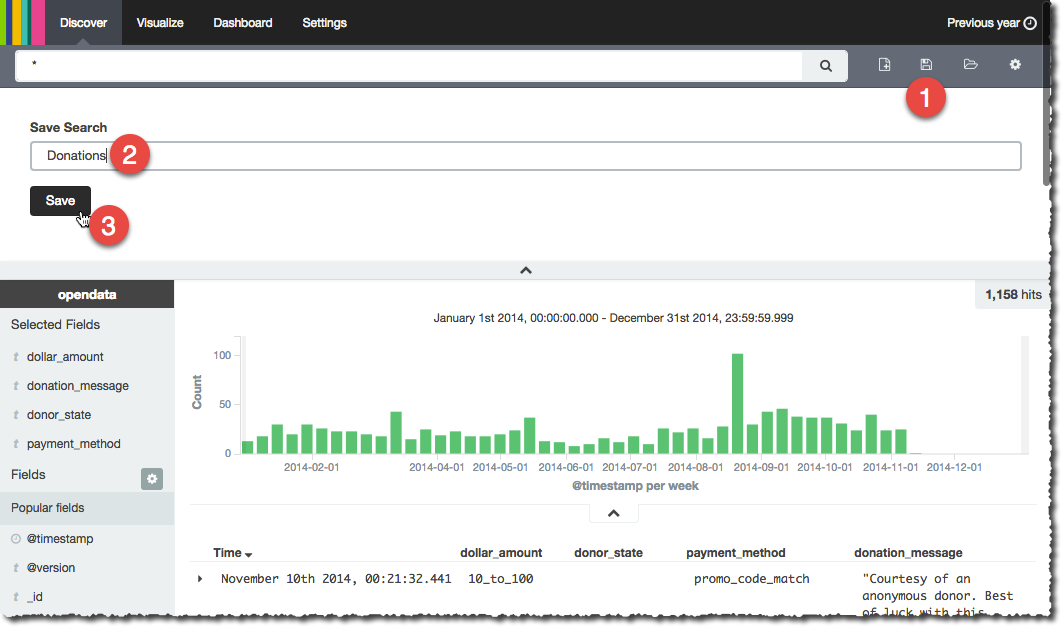This screenshot has width=1062, height=627.
Task: Select the dollar_amount selected field
Action: tap(65, 357)
